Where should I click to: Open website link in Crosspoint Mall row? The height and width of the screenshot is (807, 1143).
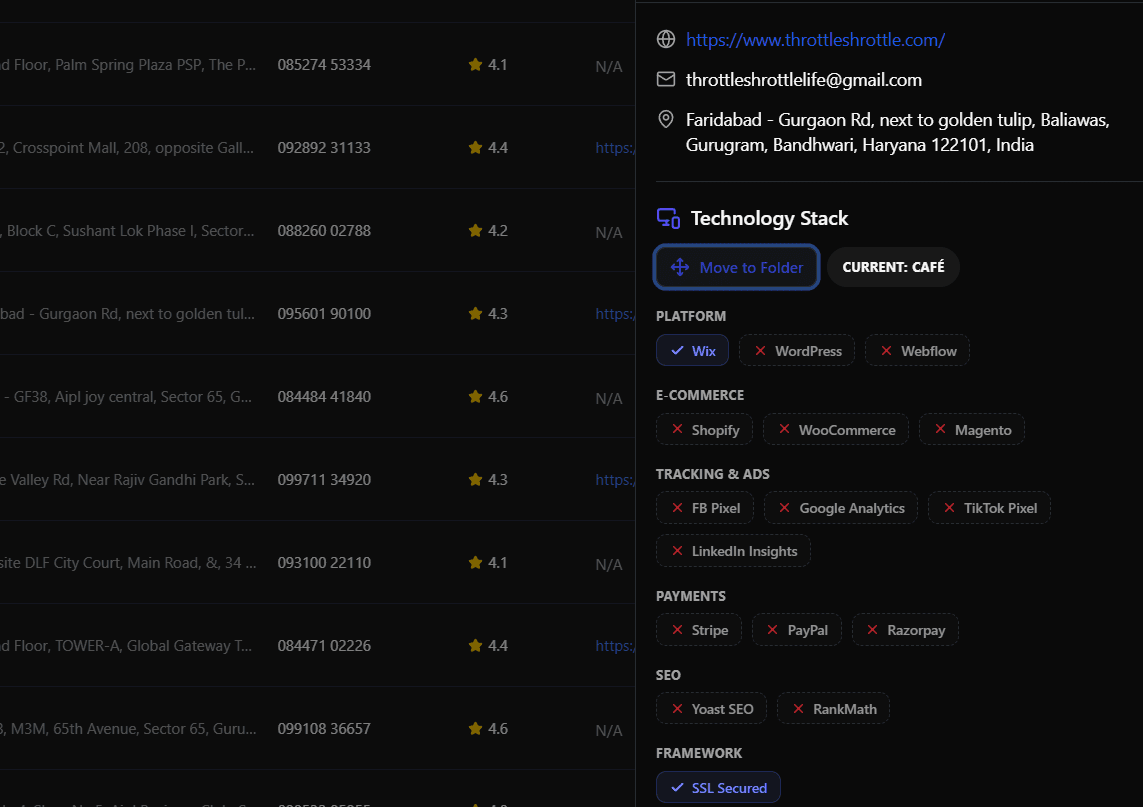615,148
